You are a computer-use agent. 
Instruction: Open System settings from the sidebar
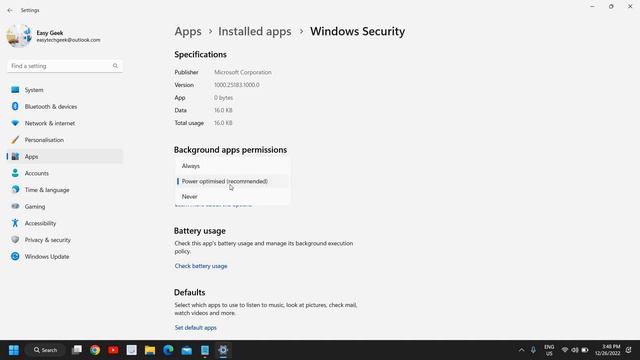pos(65,90)
